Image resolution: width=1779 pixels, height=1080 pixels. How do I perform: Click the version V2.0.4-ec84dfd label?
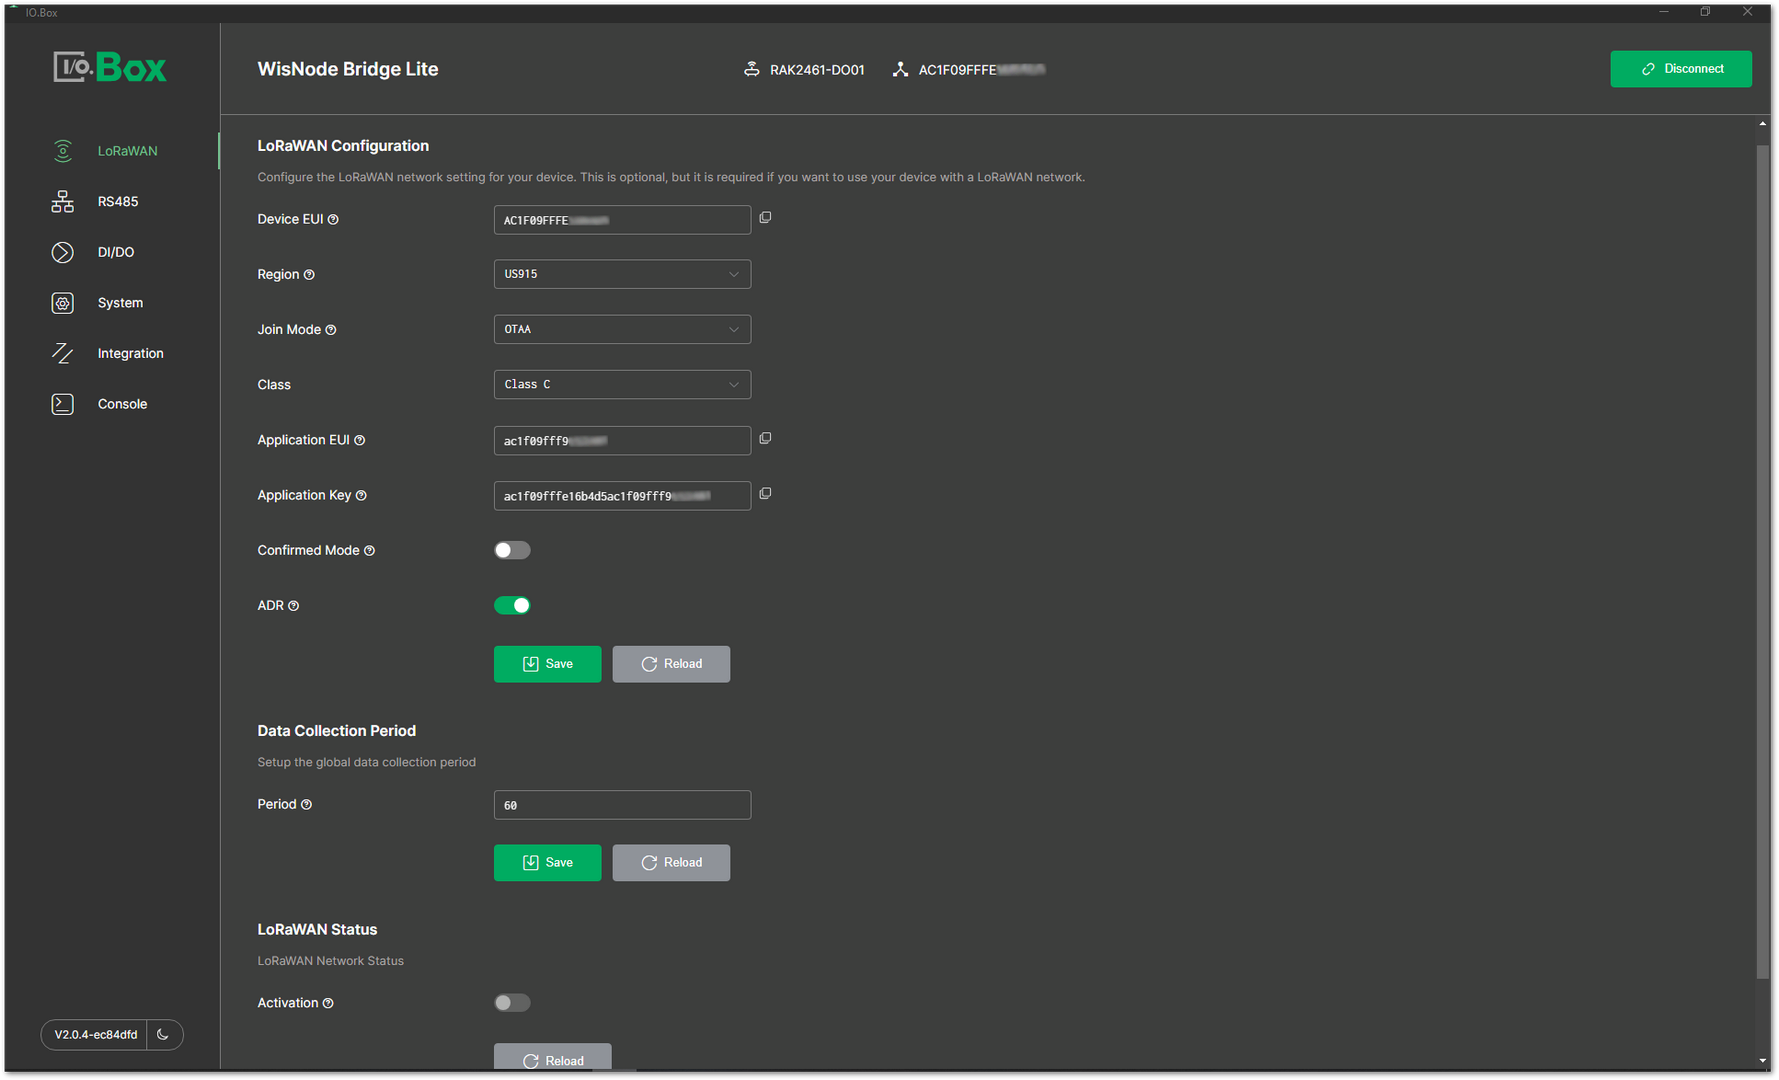(x=96, y=1035)
